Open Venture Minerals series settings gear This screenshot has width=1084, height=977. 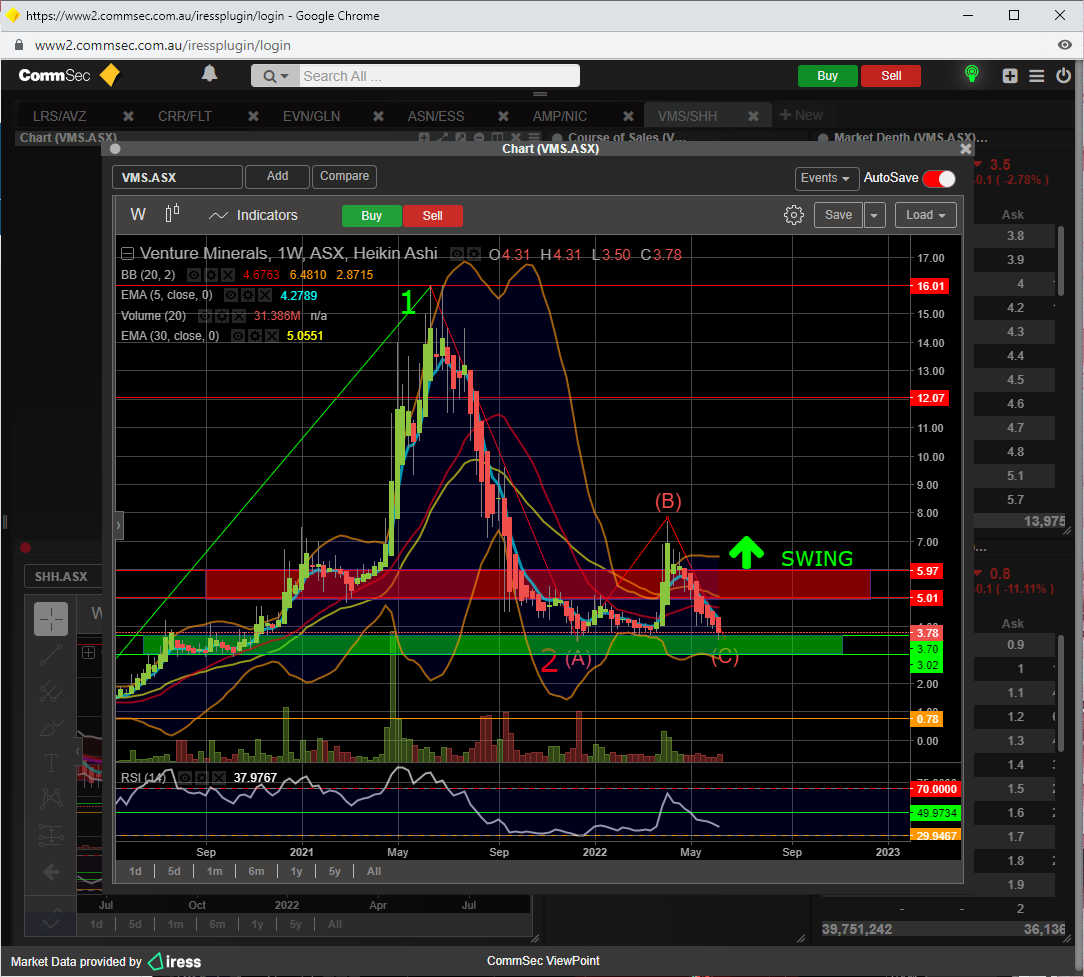click(x=474, y=254)
